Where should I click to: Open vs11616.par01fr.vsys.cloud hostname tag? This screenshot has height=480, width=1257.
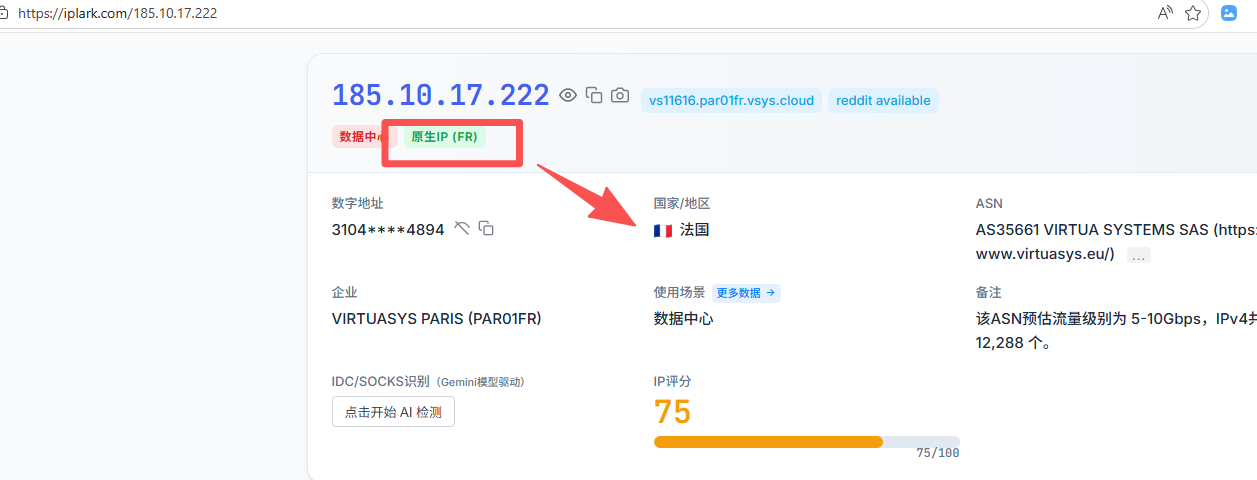(731, 100)
